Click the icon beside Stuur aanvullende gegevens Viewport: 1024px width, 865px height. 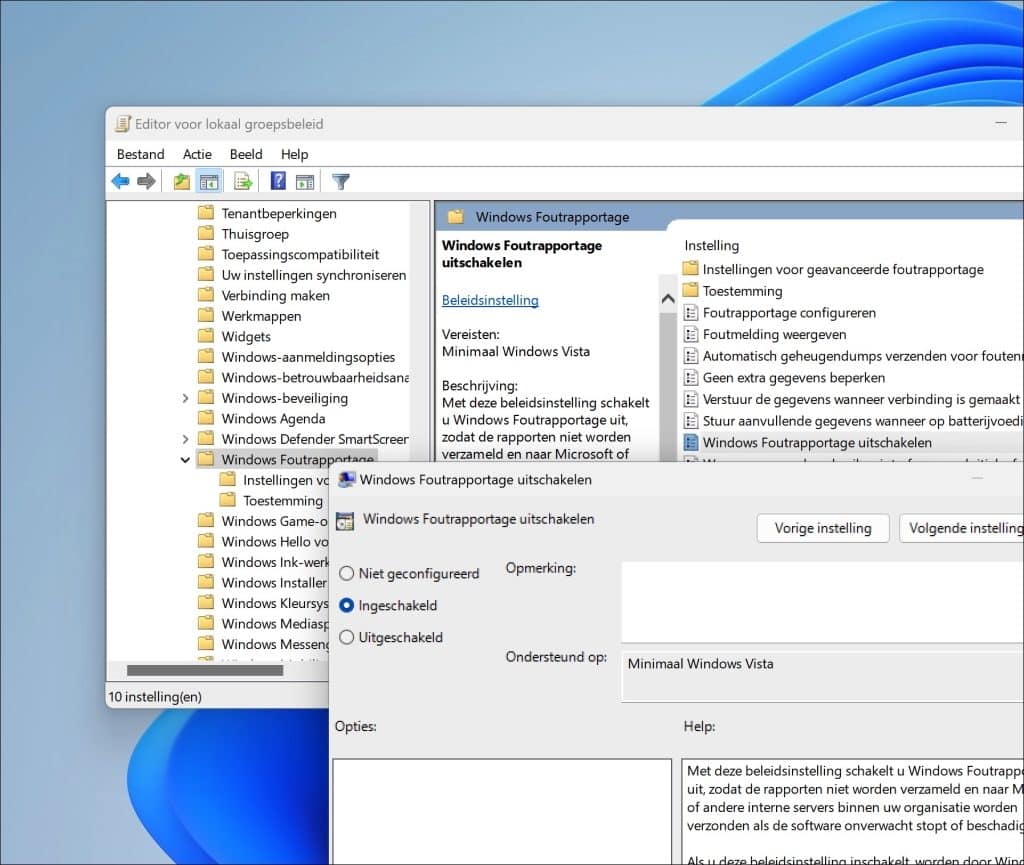click(x=690, y=420)
